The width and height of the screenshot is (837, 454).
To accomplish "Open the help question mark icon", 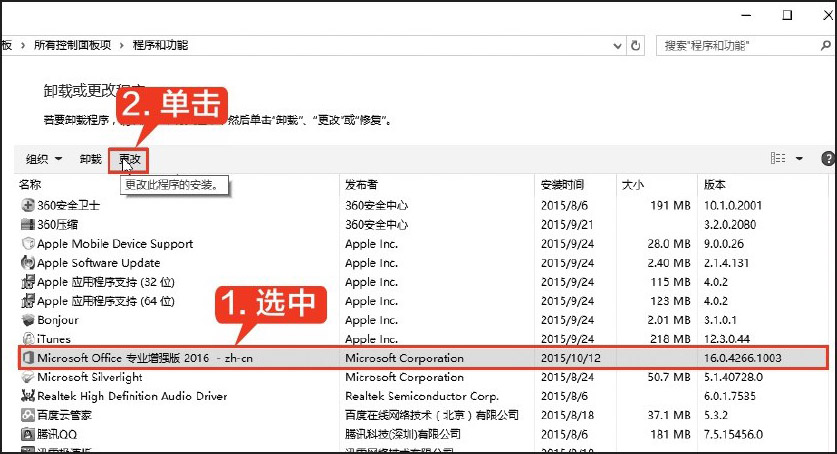I will click(x=828, y=158).
